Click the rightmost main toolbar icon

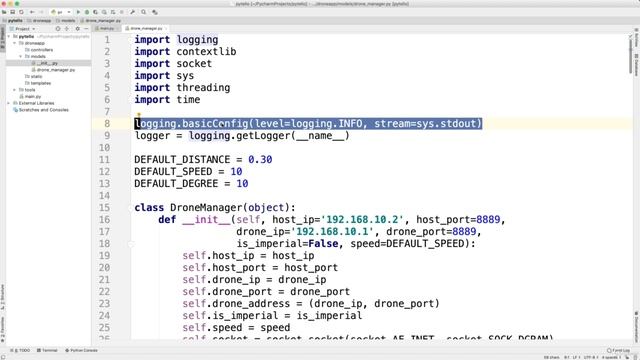click(x=155, y=12)
